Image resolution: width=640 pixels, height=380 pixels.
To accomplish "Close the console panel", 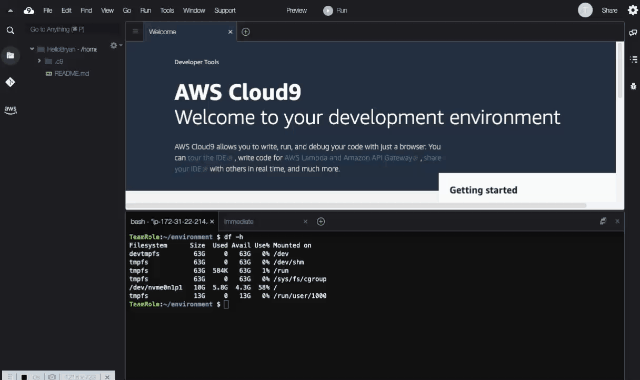I will pos(617,221).
